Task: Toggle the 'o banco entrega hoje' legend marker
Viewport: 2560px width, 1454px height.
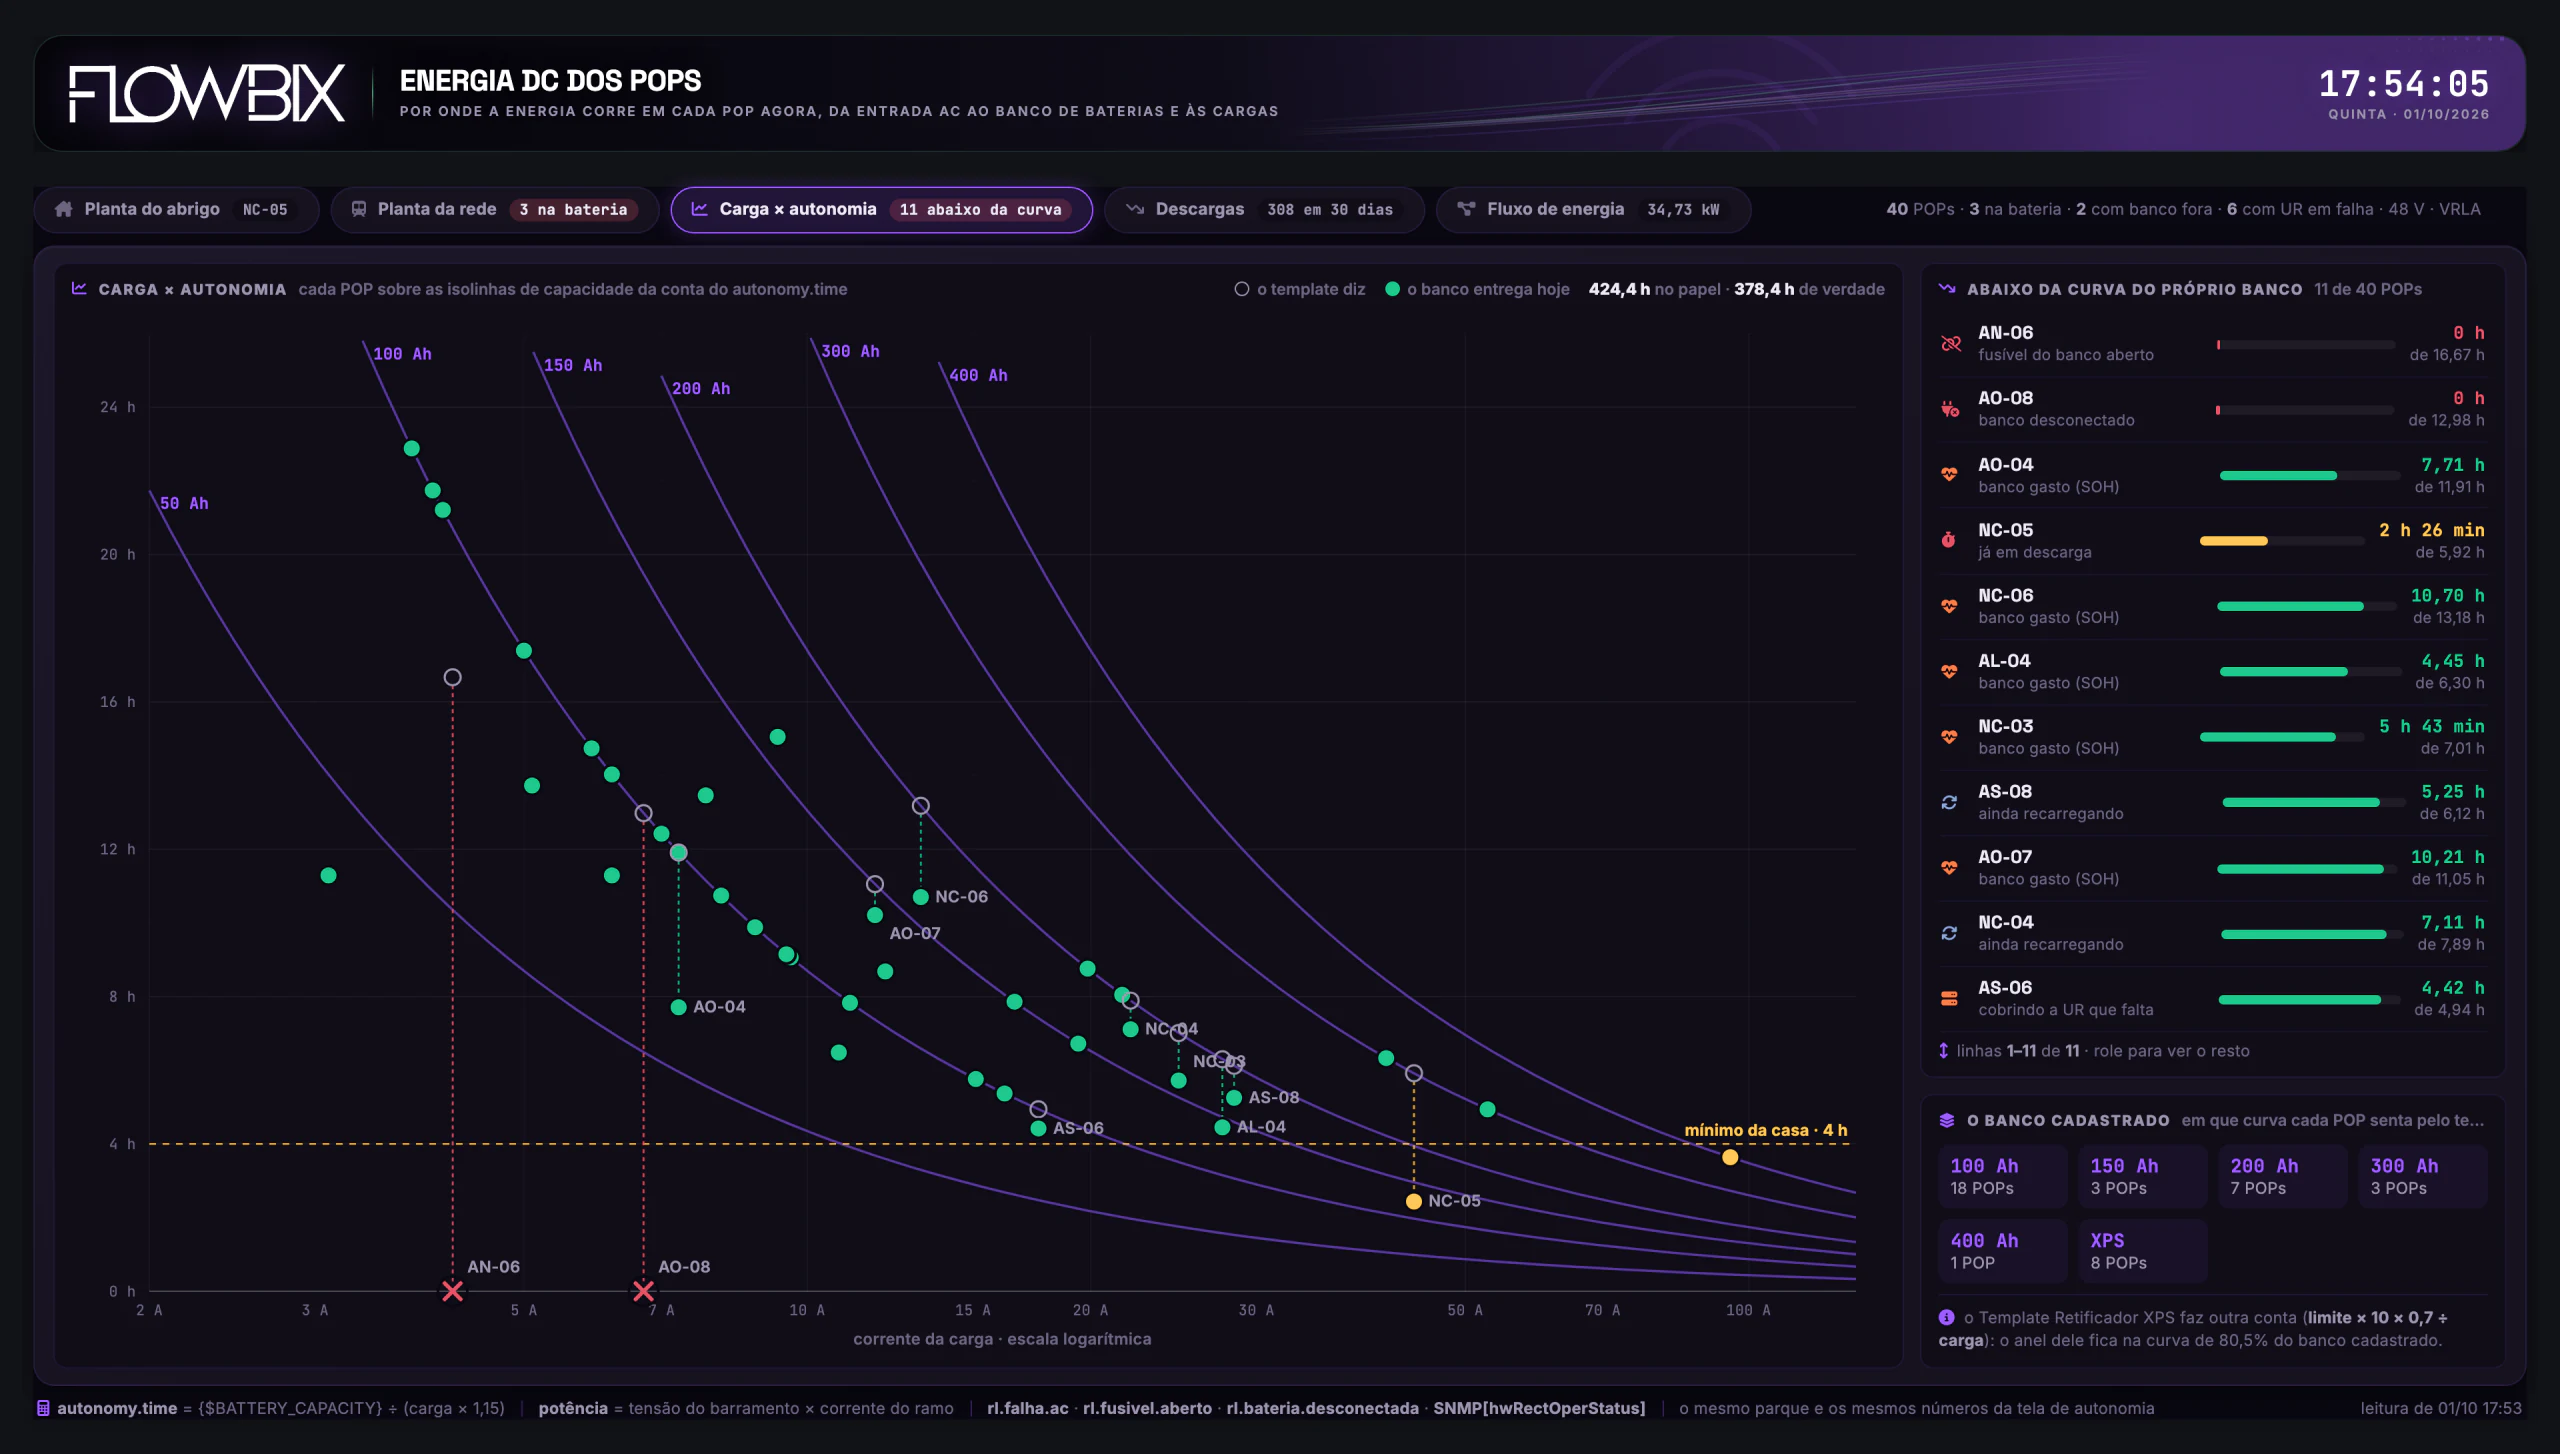Action: (x=1392, y=289)
